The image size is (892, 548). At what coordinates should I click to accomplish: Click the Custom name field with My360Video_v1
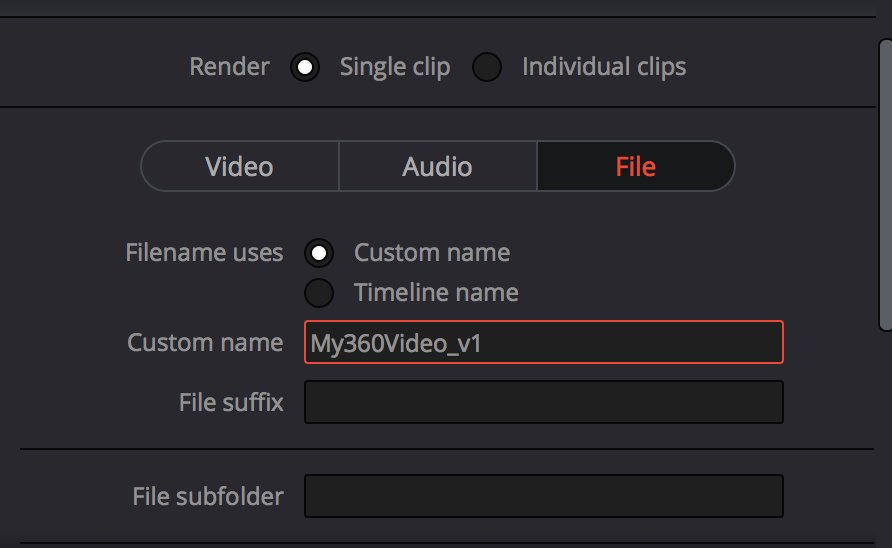pyautogui.click(x=544, y=342)
